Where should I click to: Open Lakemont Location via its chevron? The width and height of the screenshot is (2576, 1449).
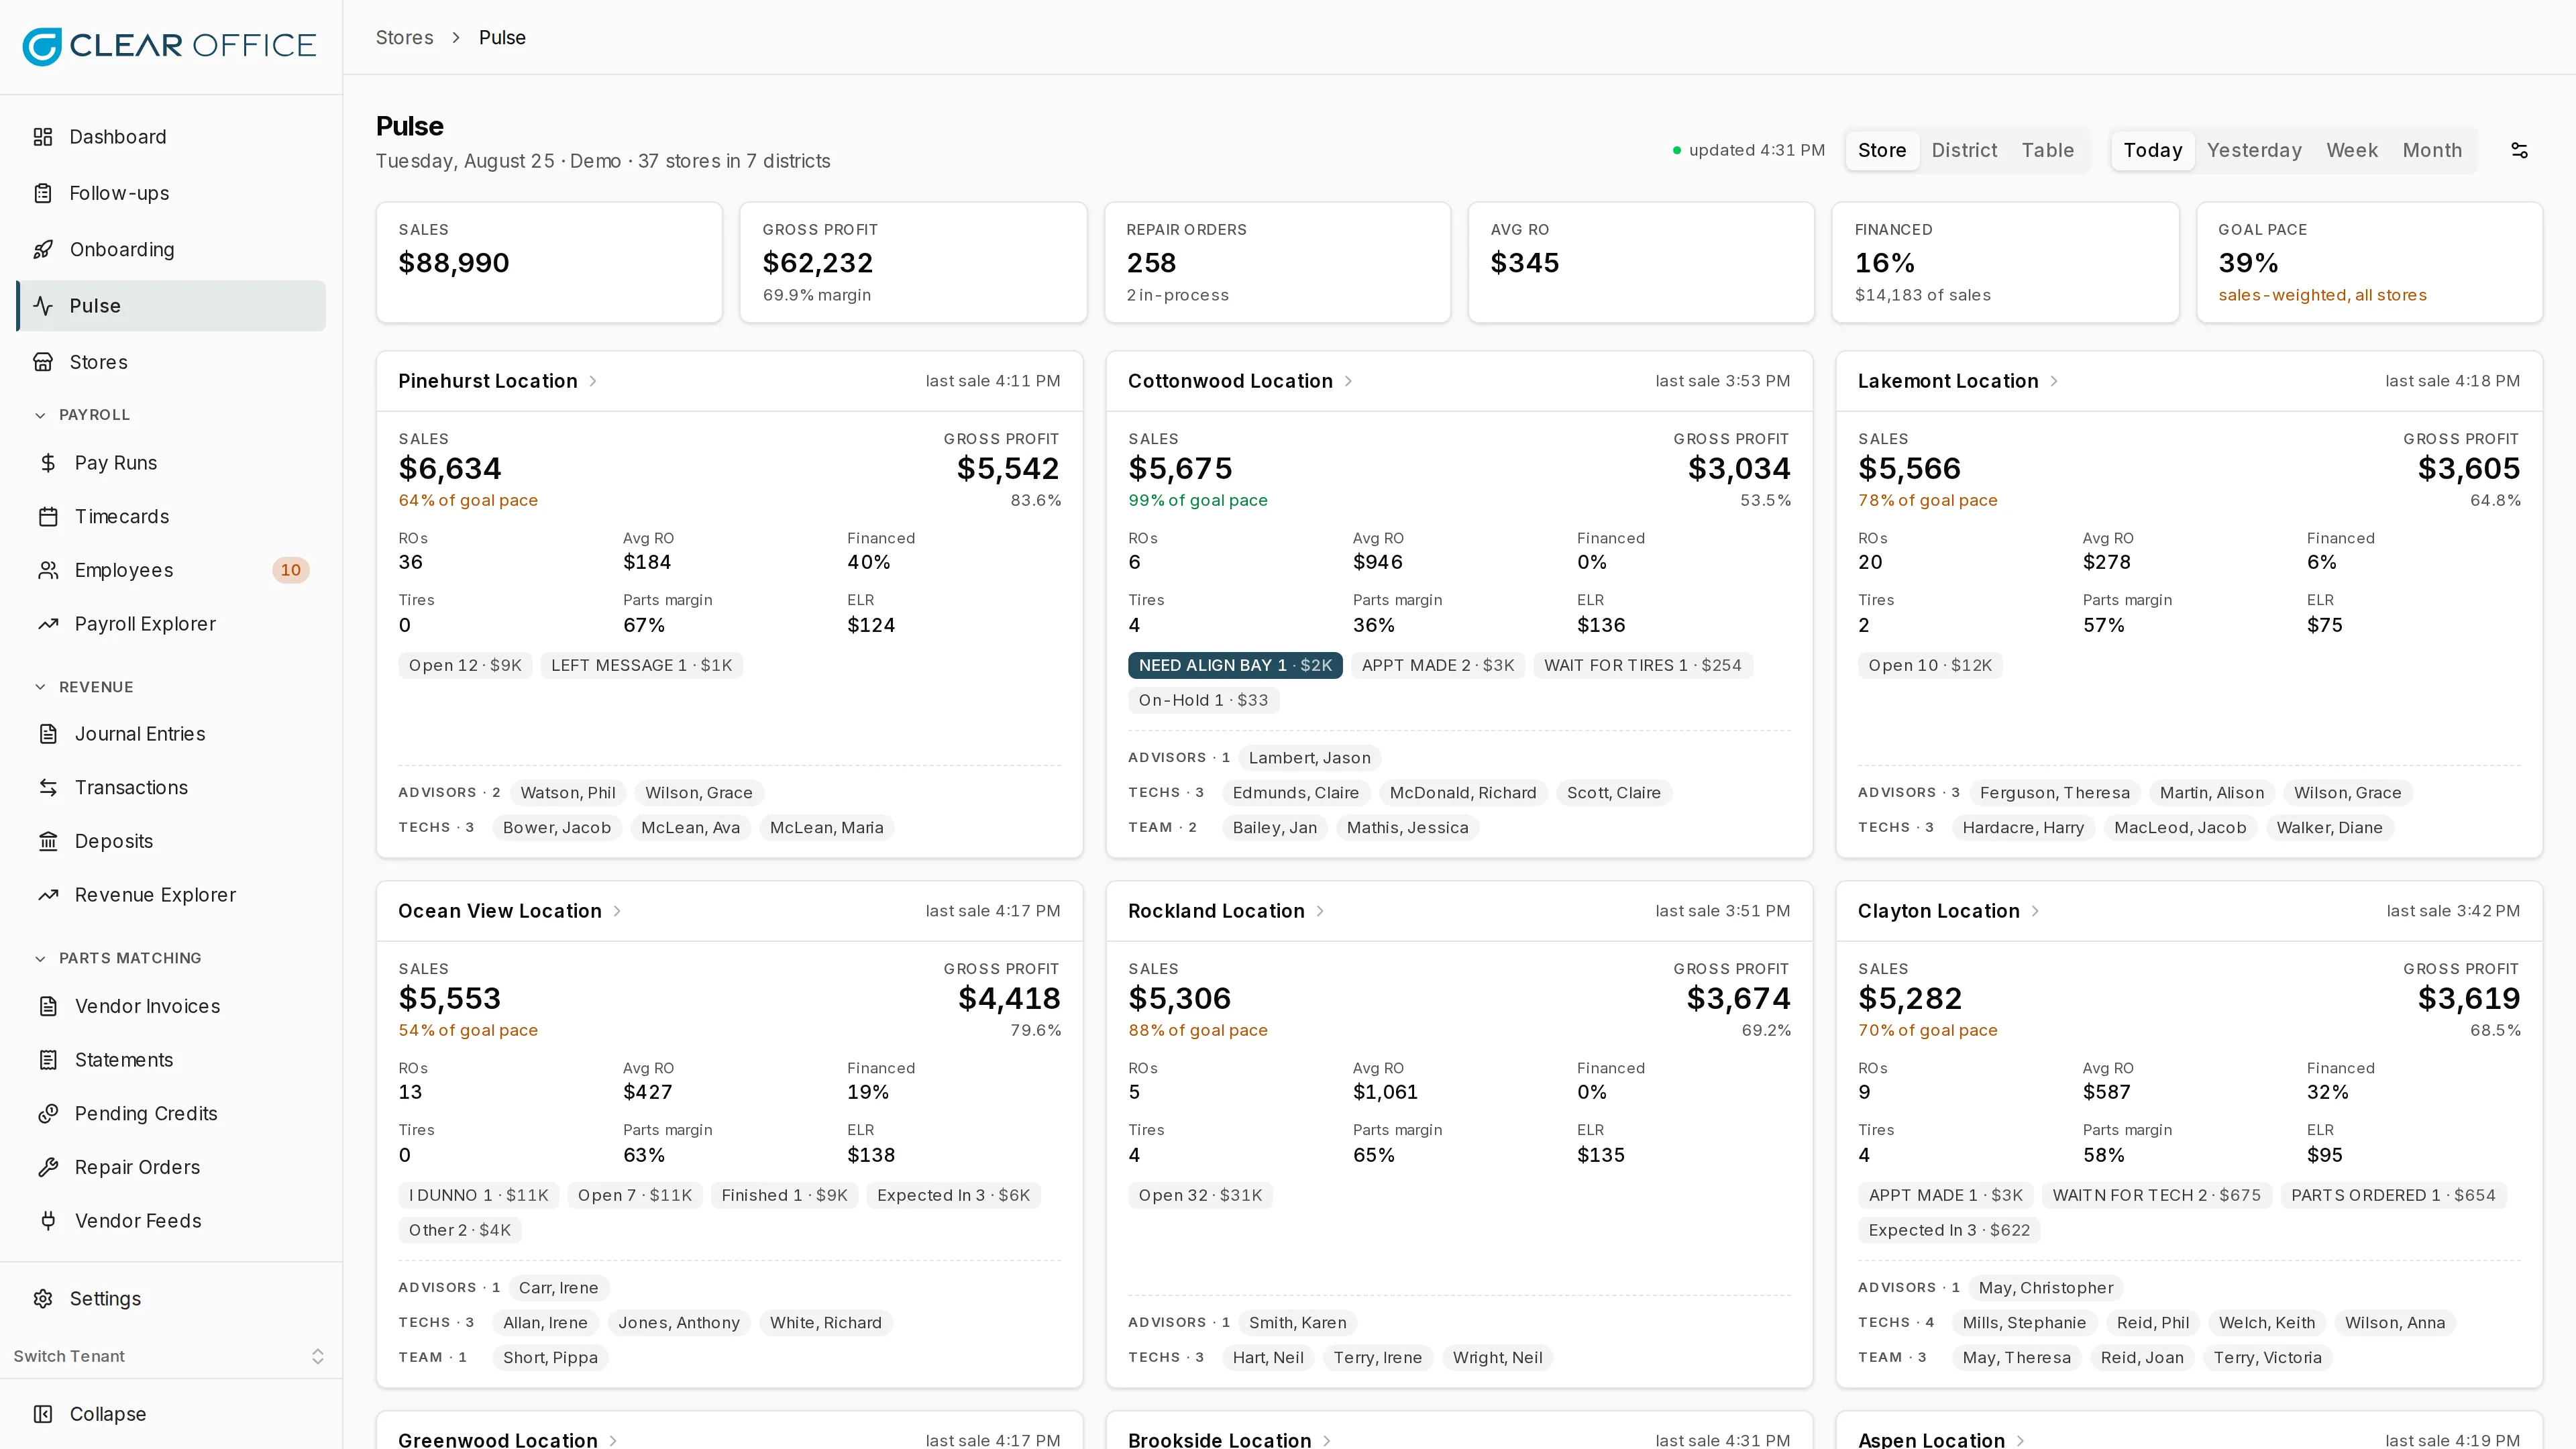pyautogui.click(x=2054, y=381)
